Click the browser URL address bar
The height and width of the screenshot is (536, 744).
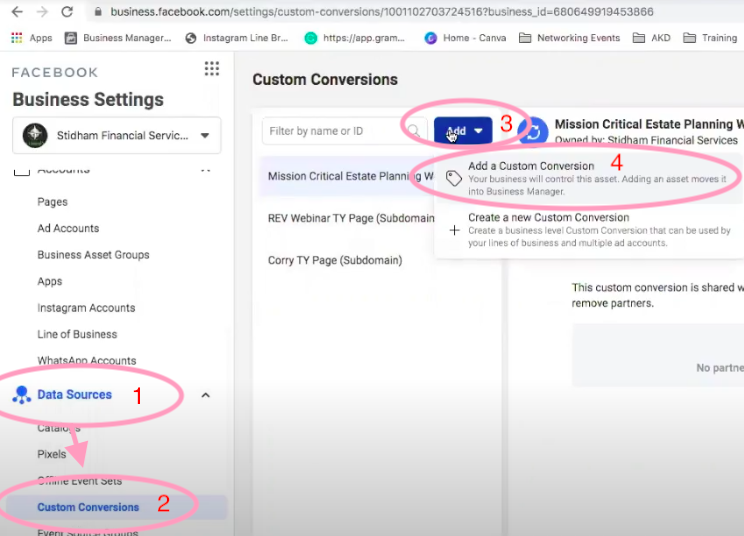(382, 12)
